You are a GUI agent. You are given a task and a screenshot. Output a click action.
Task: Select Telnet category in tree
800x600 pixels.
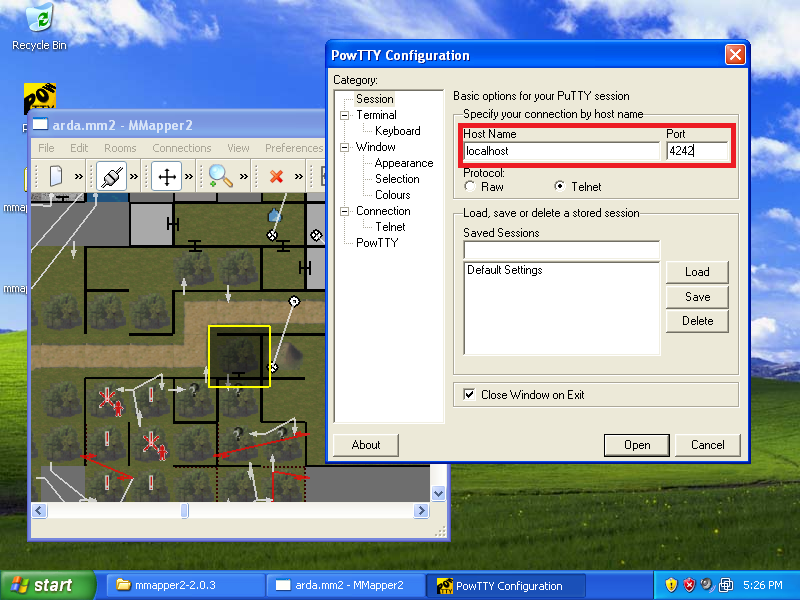[x=390, y=227]
